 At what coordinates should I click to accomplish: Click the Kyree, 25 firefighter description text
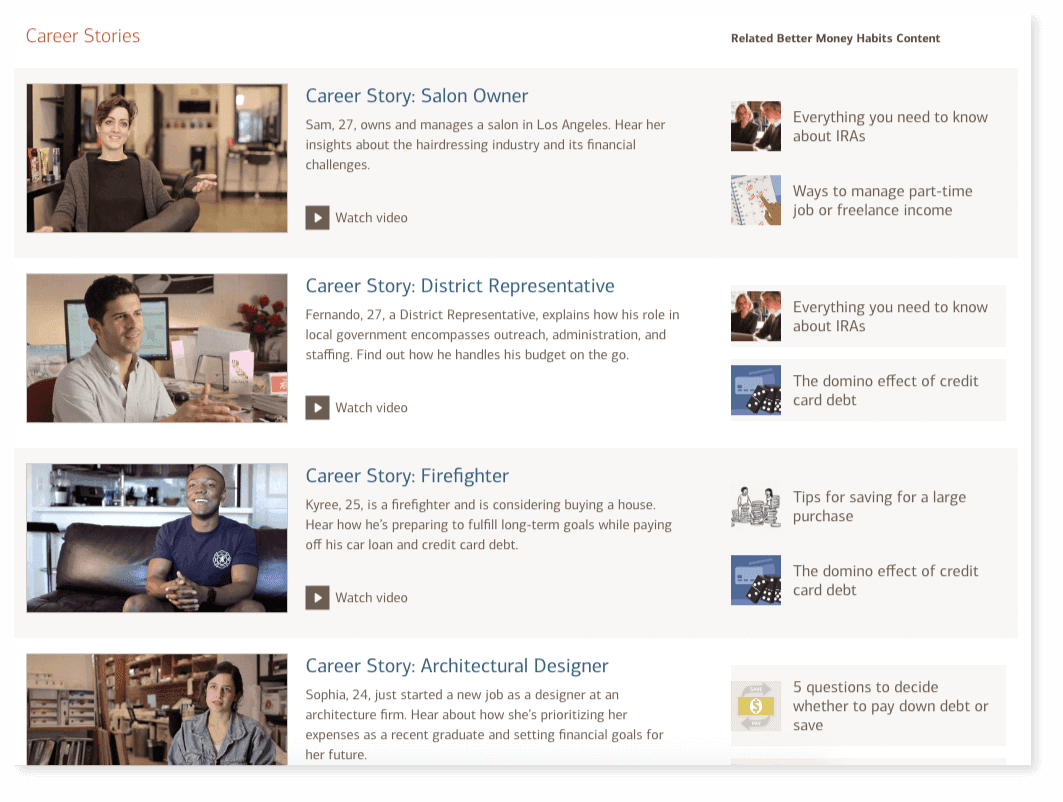pyautogui.click(x=488, y=524)
